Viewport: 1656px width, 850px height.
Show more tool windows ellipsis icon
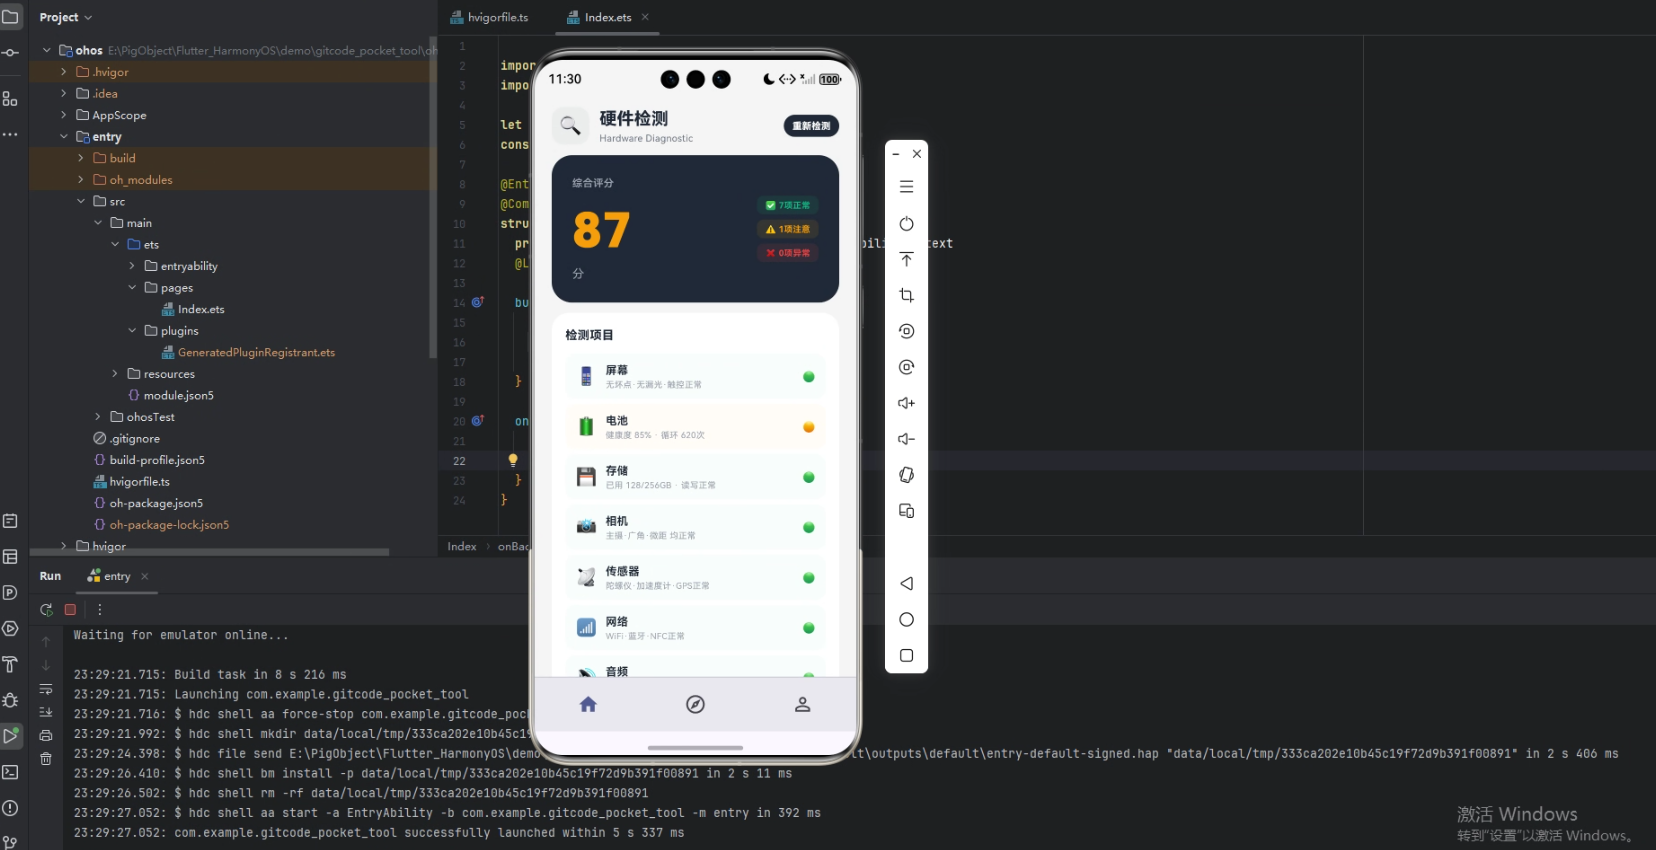(10, 134)
